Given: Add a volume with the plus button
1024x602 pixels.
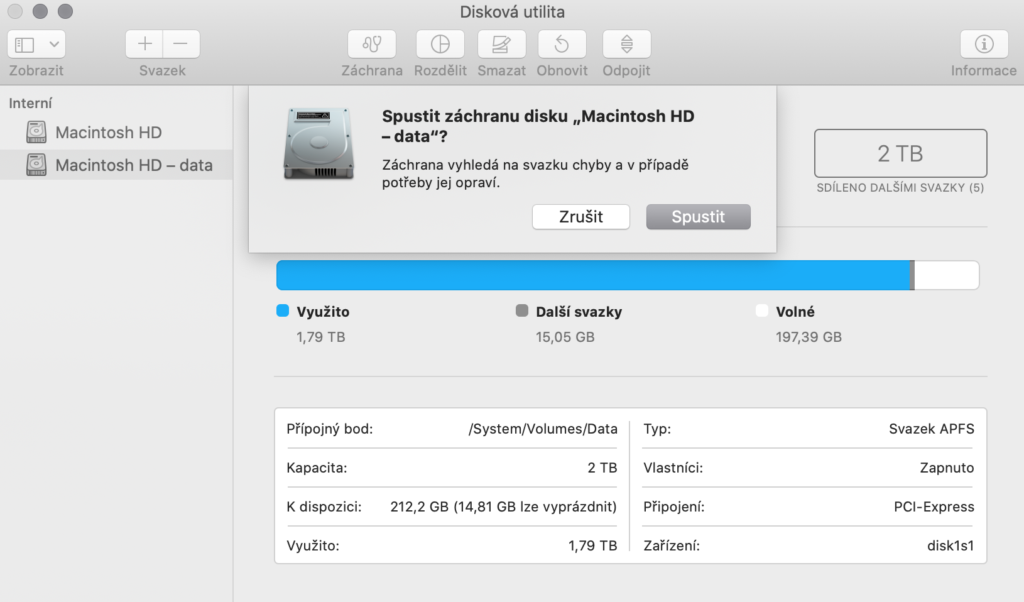Looking at the screenshot, I should pos(144,44).
